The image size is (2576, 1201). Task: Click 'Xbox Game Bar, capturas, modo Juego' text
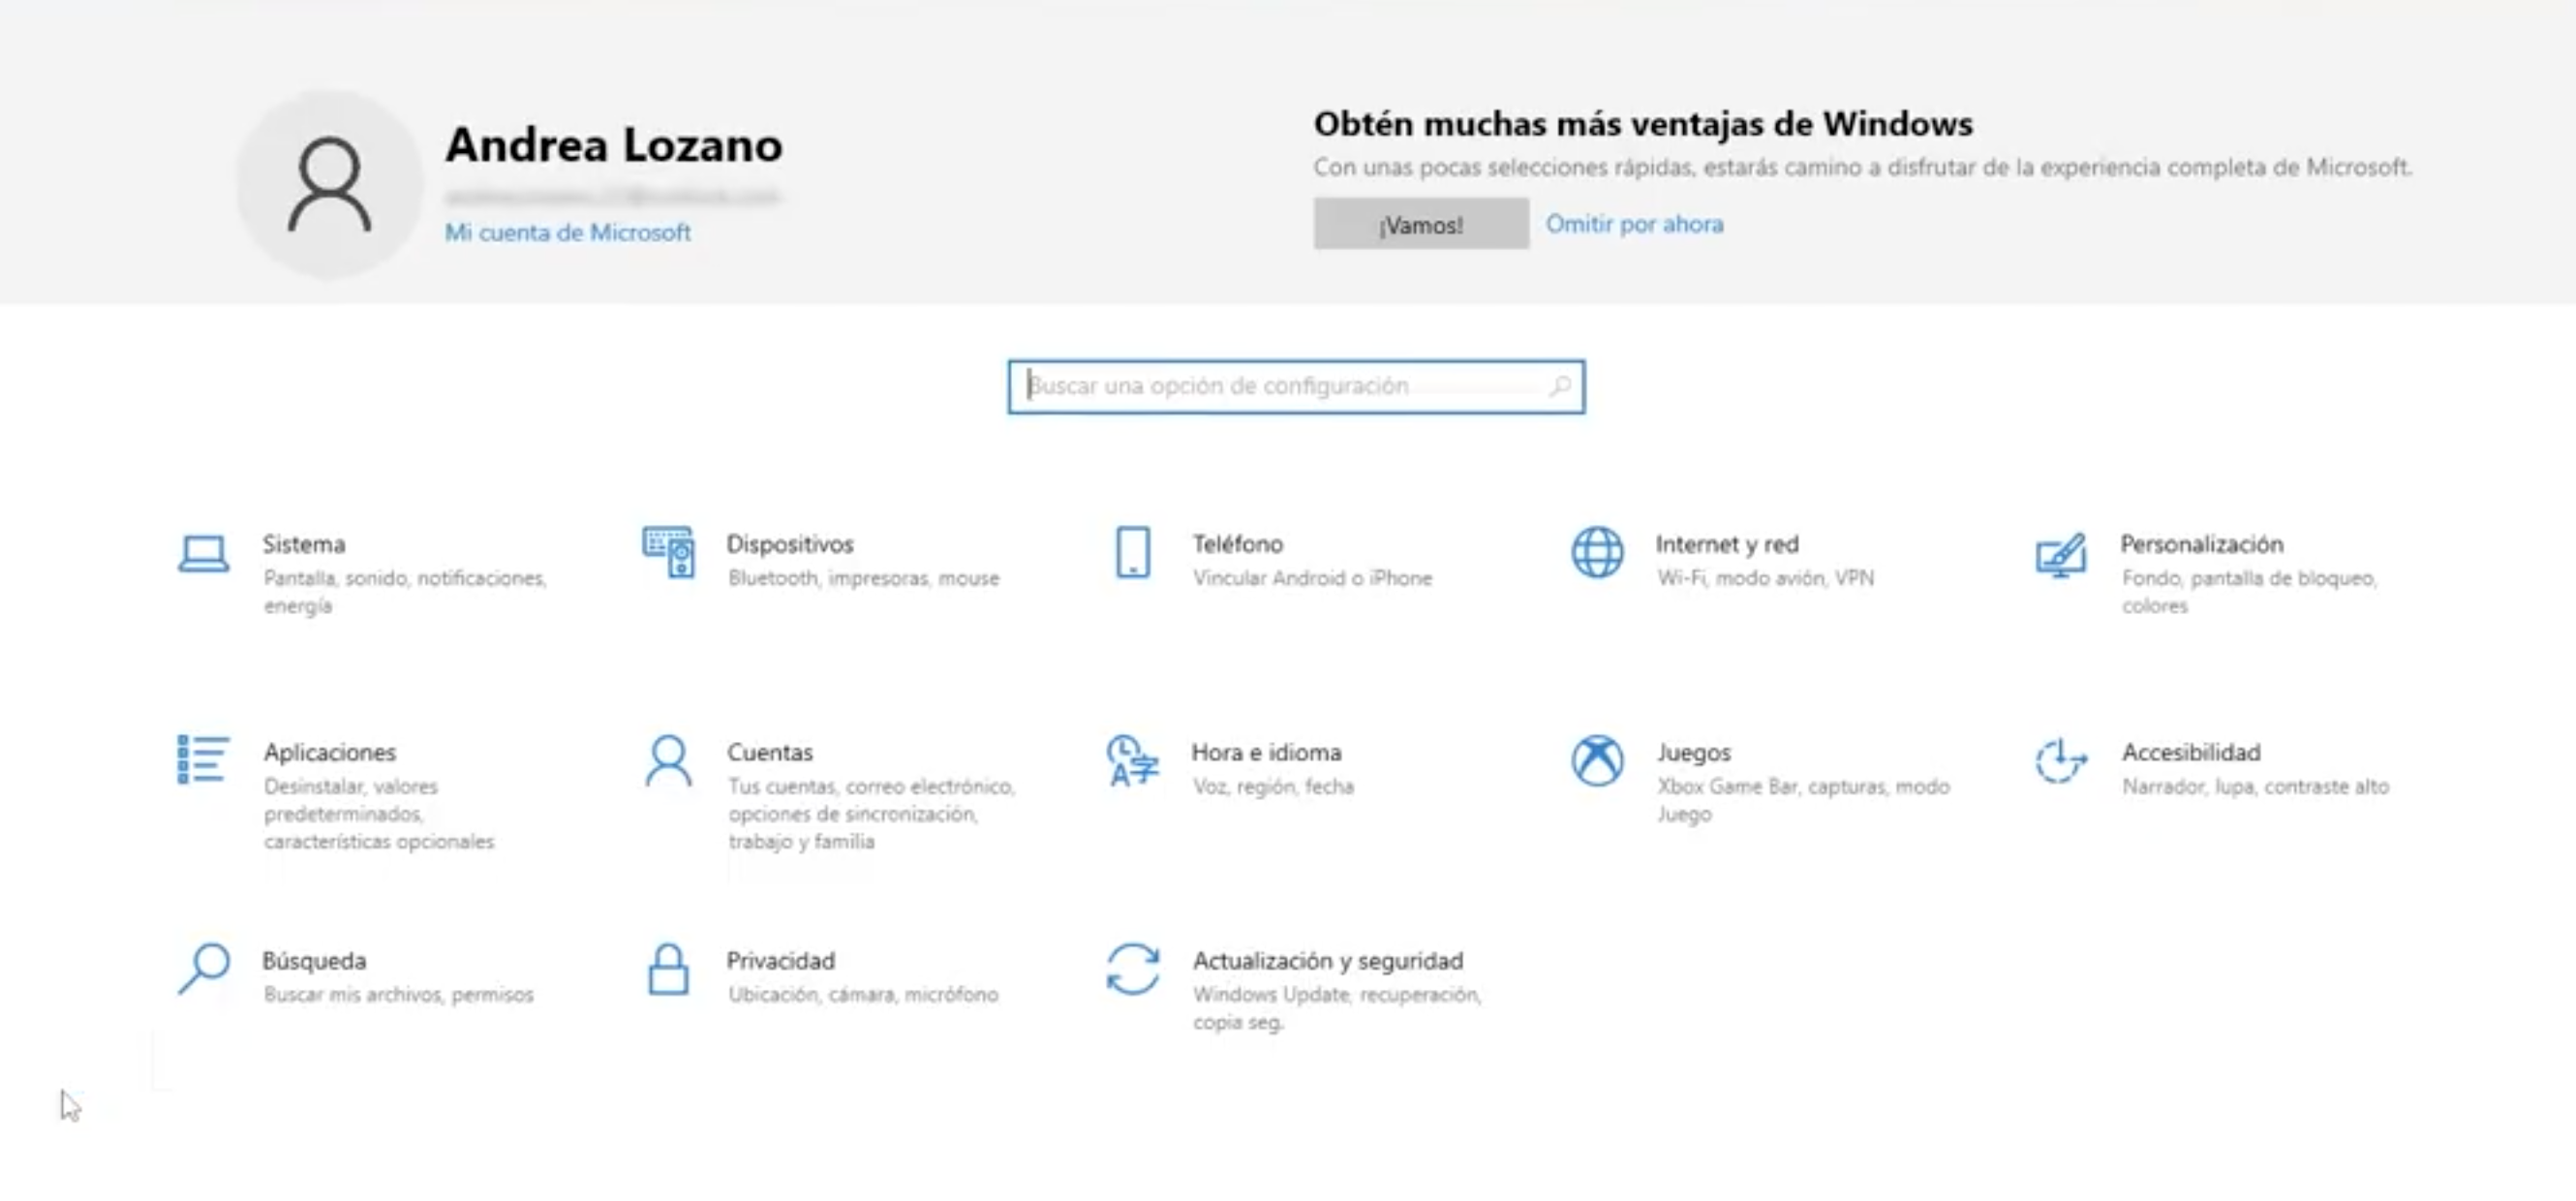[x=1803, y=800]
